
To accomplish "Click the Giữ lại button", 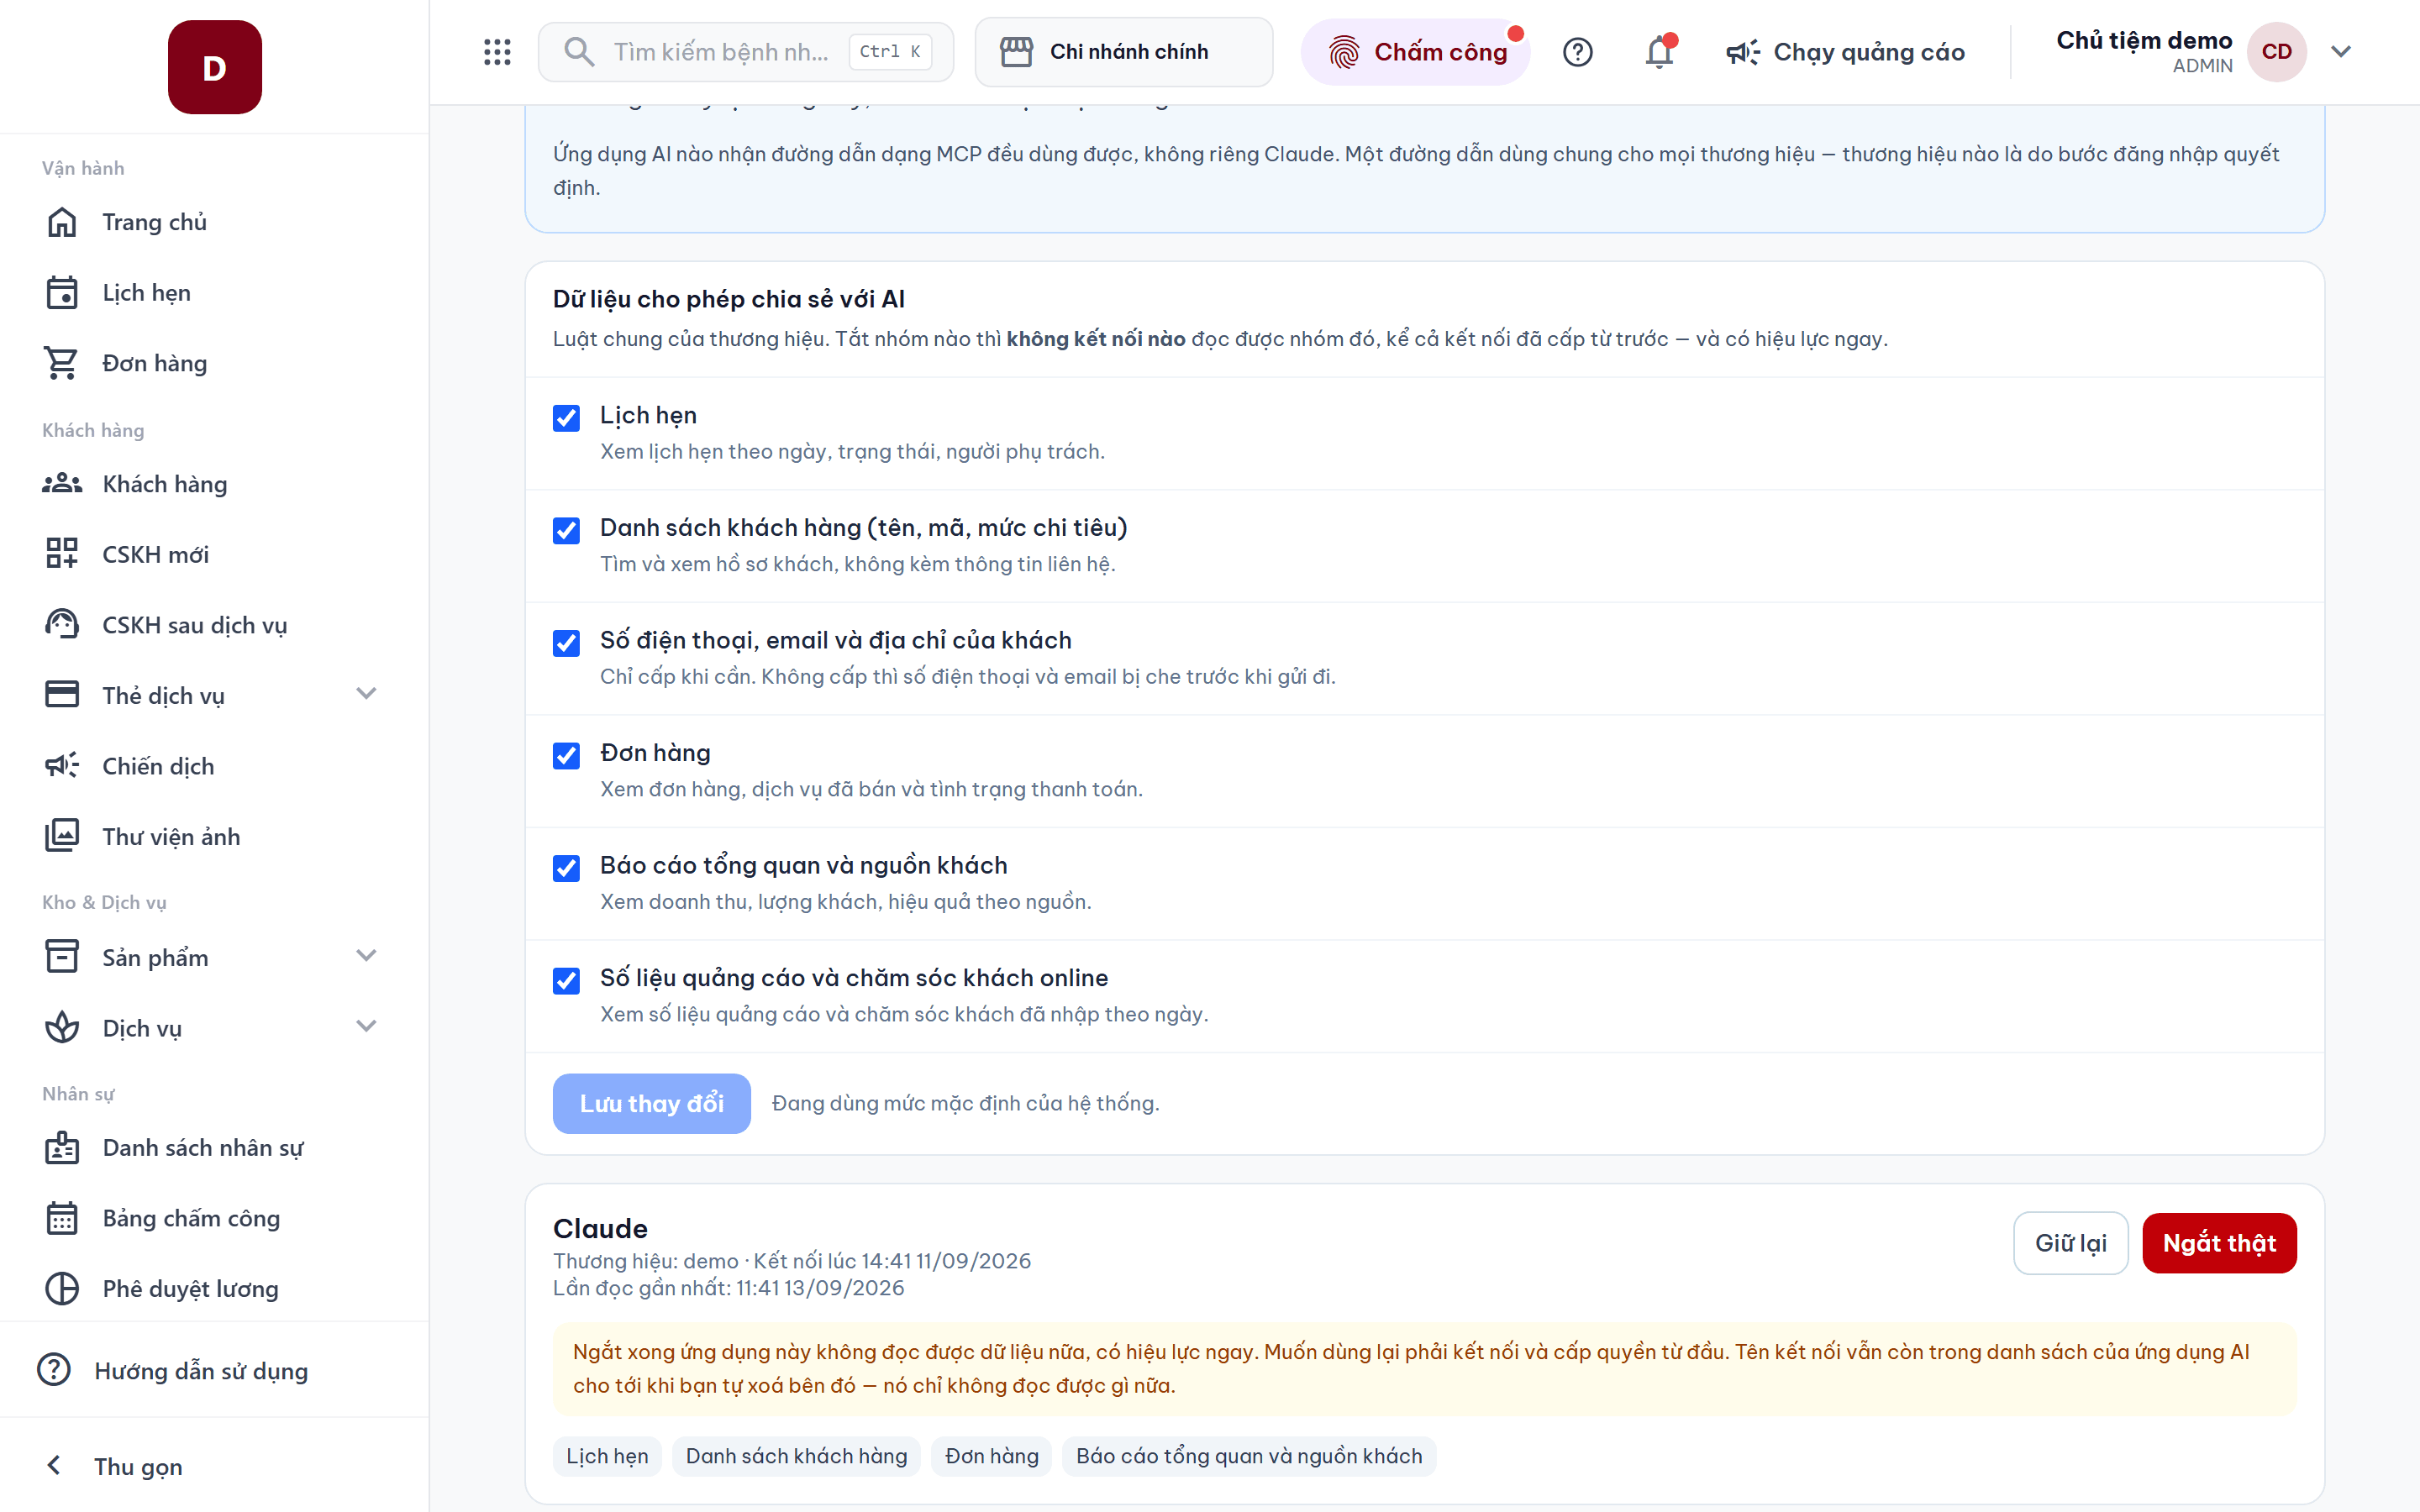I will click(2070, 1243).
